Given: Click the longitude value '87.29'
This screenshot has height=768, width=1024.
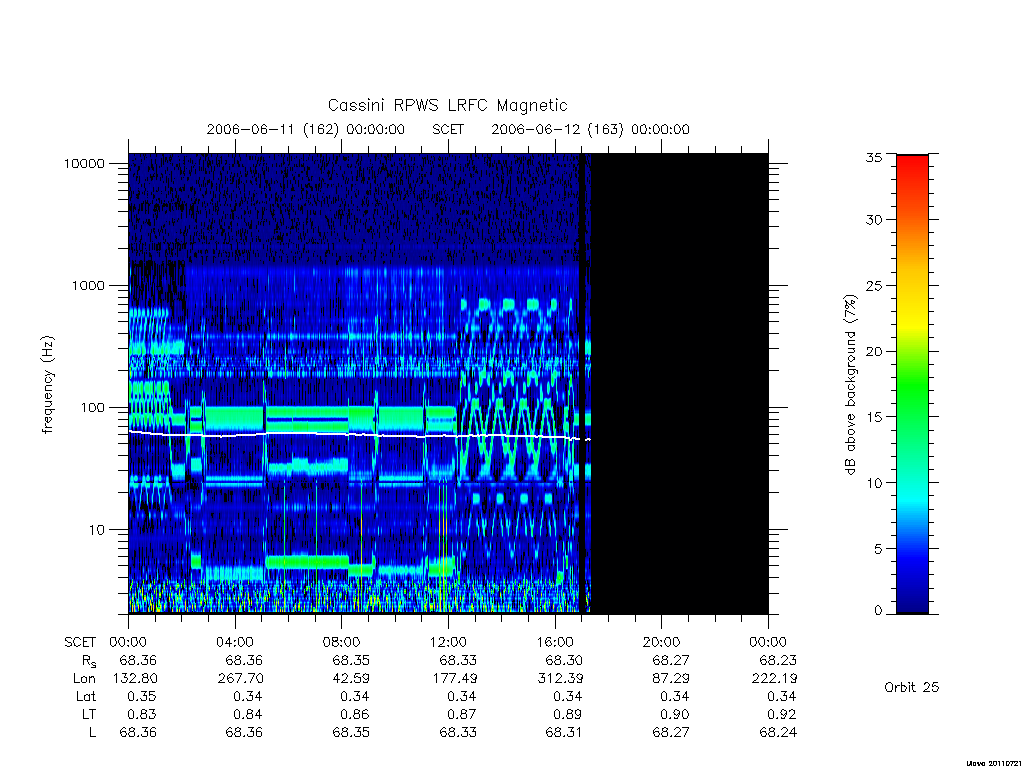Looking at the screenshot, I should [671, 679].
